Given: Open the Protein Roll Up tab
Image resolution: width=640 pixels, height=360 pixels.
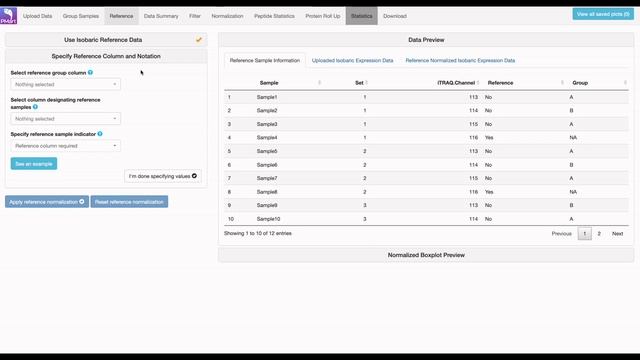Looking at the screenshot, I should 323,16.
